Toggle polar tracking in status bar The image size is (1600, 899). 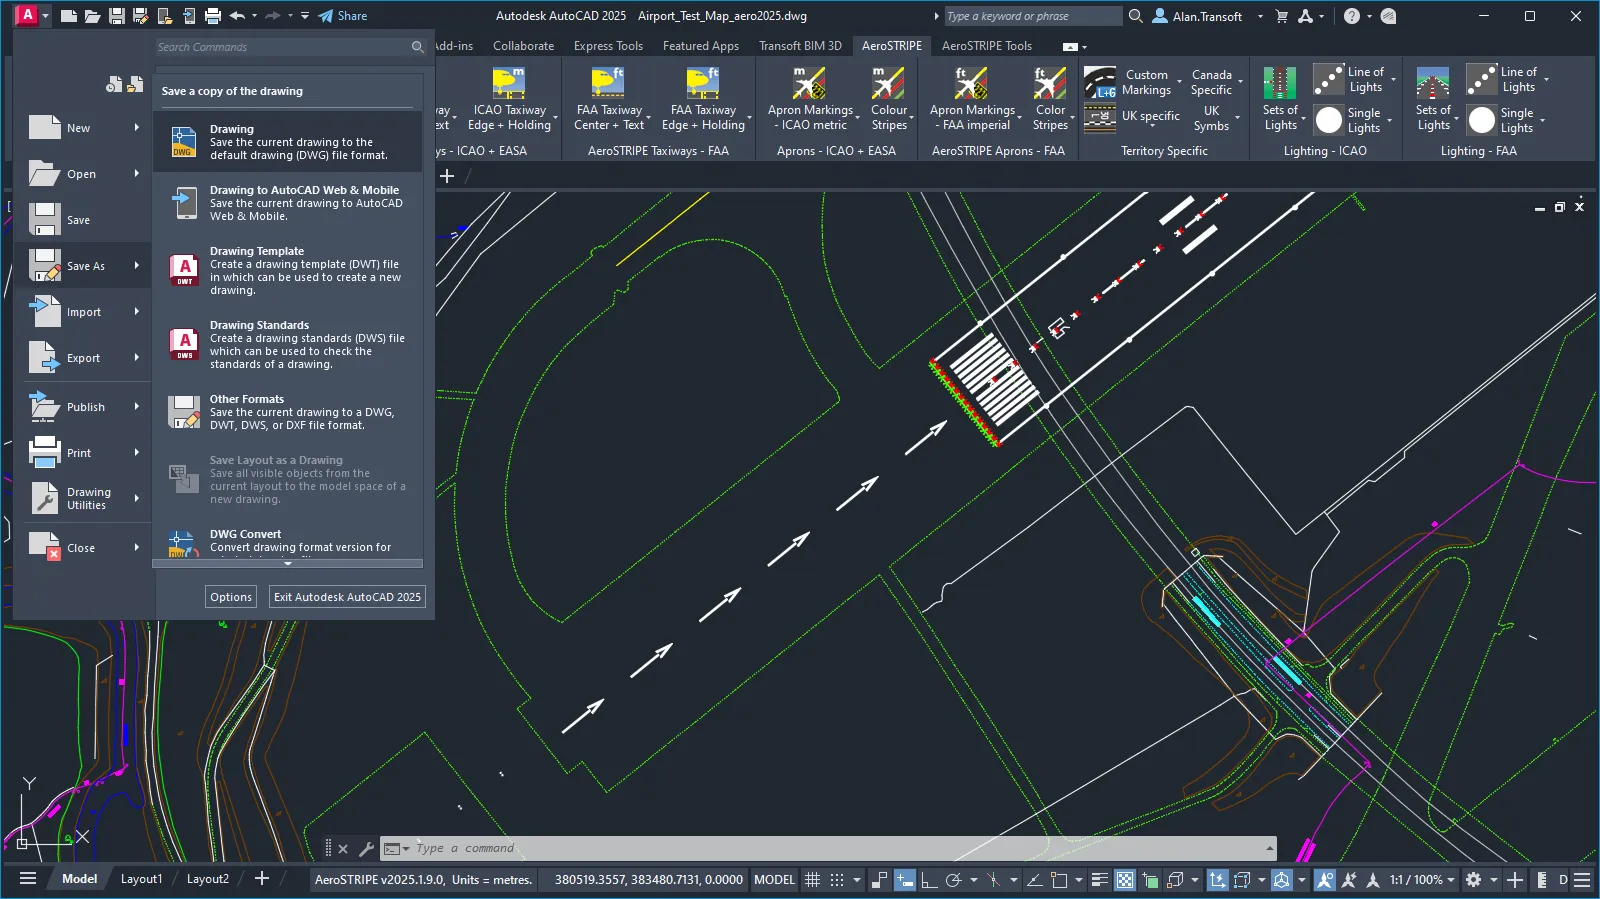pyautogui.click(x=954, y=880)
